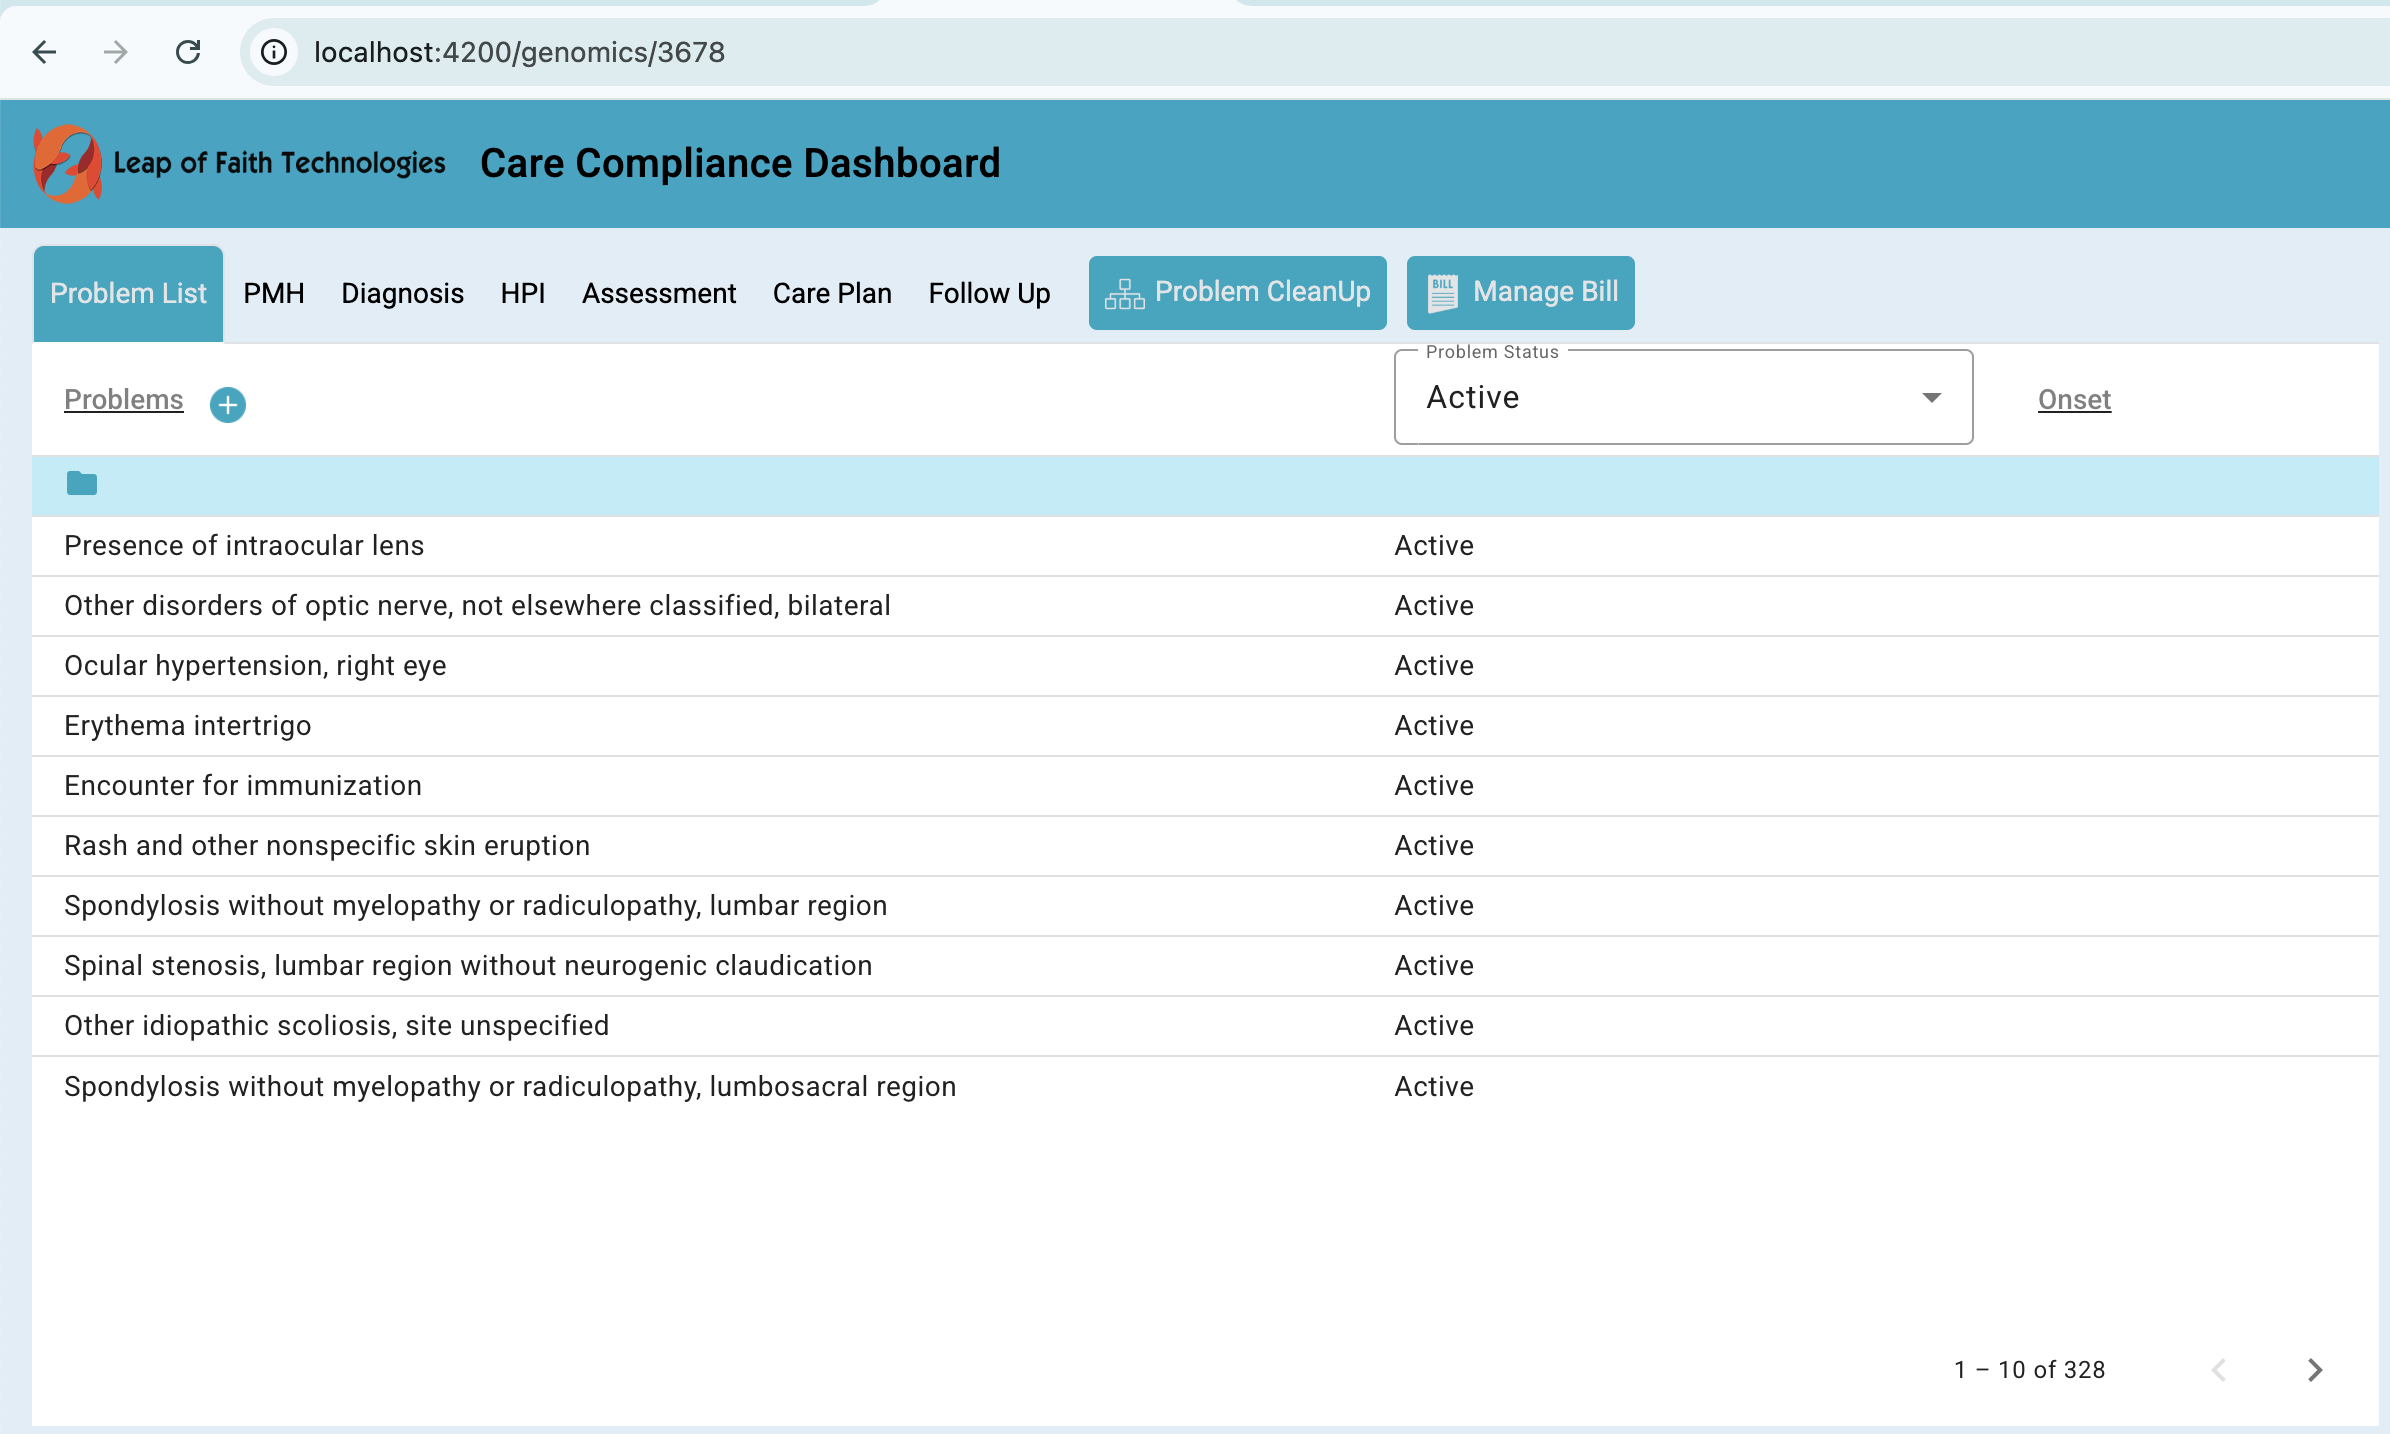Screen dimensions: 2390x1434
Task: Click the browser address bar URL
Action: [519, 52]
